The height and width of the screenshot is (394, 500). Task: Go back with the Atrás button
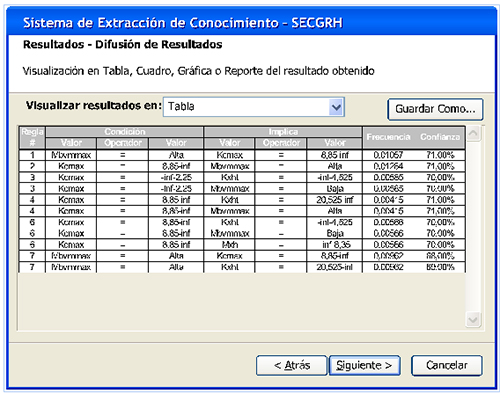coord(292,365)
